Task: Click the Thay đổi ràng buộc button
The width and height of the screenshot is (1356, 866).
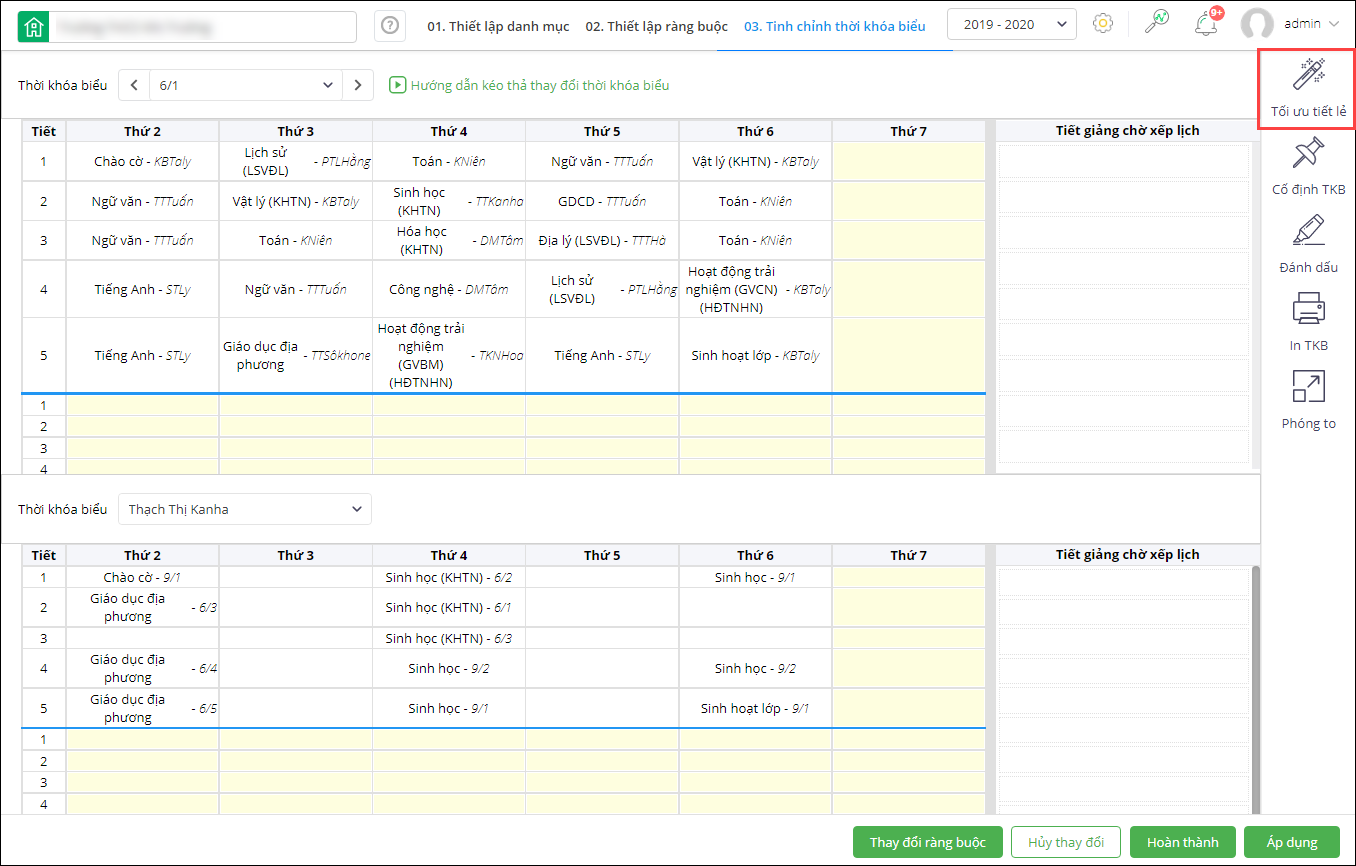Action: [x=927, y=842]
